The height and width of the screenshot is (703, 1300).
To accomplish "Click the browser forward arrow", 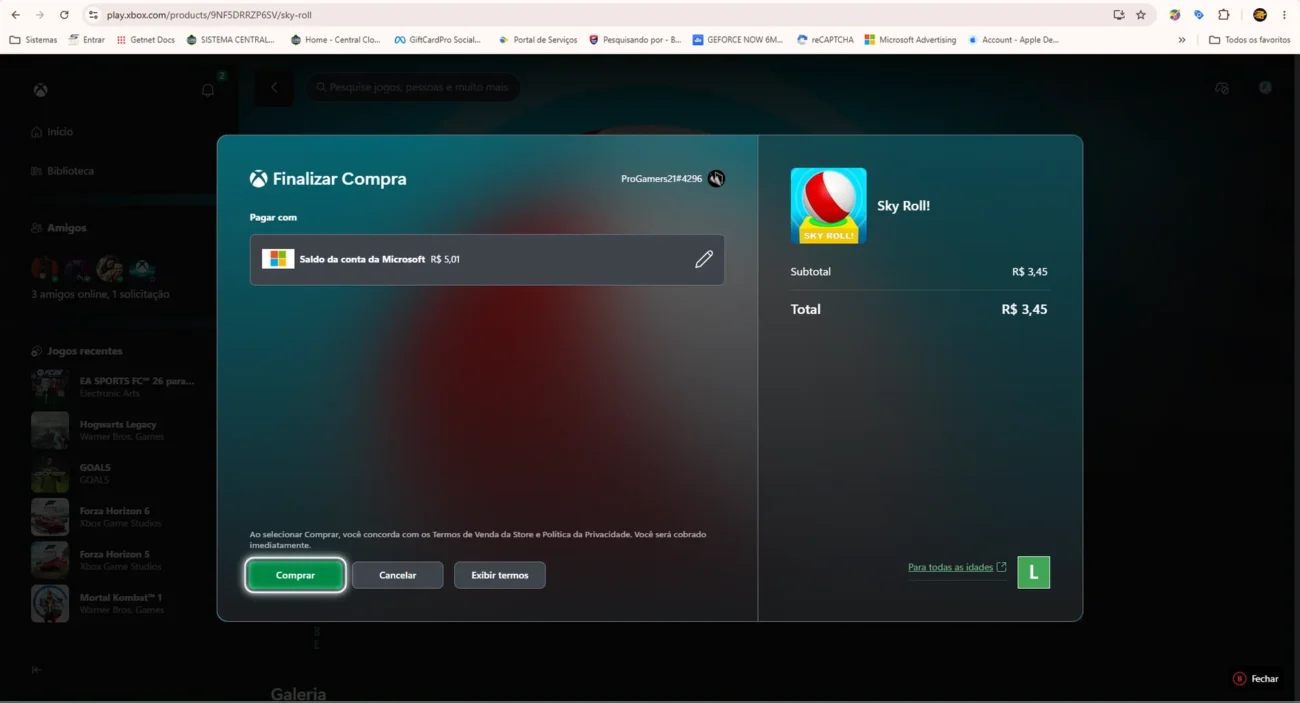I will [39, 15].
